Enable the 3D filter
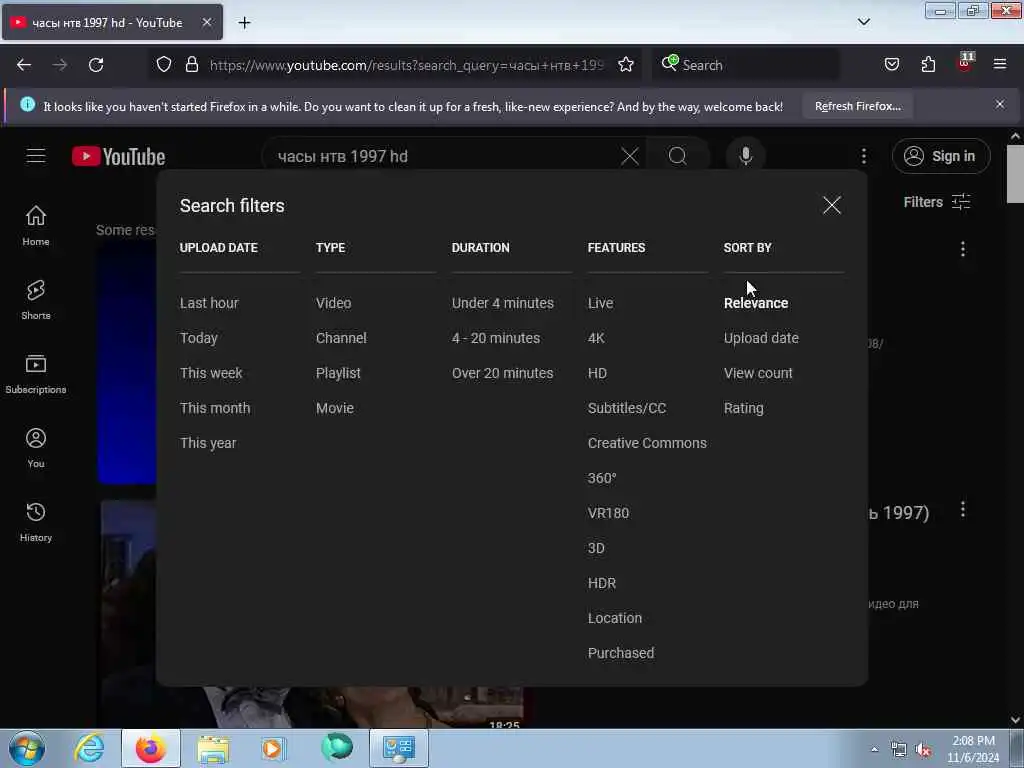Screen dimensions: 1024x768 click(x=596, y=548)
